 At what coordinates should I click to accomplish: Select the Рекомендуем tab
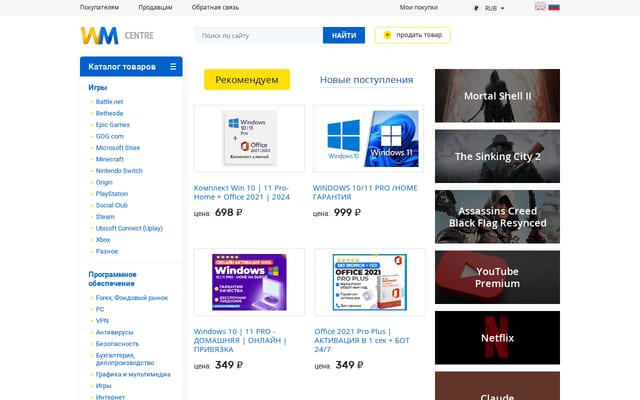(x=247, y=80)
